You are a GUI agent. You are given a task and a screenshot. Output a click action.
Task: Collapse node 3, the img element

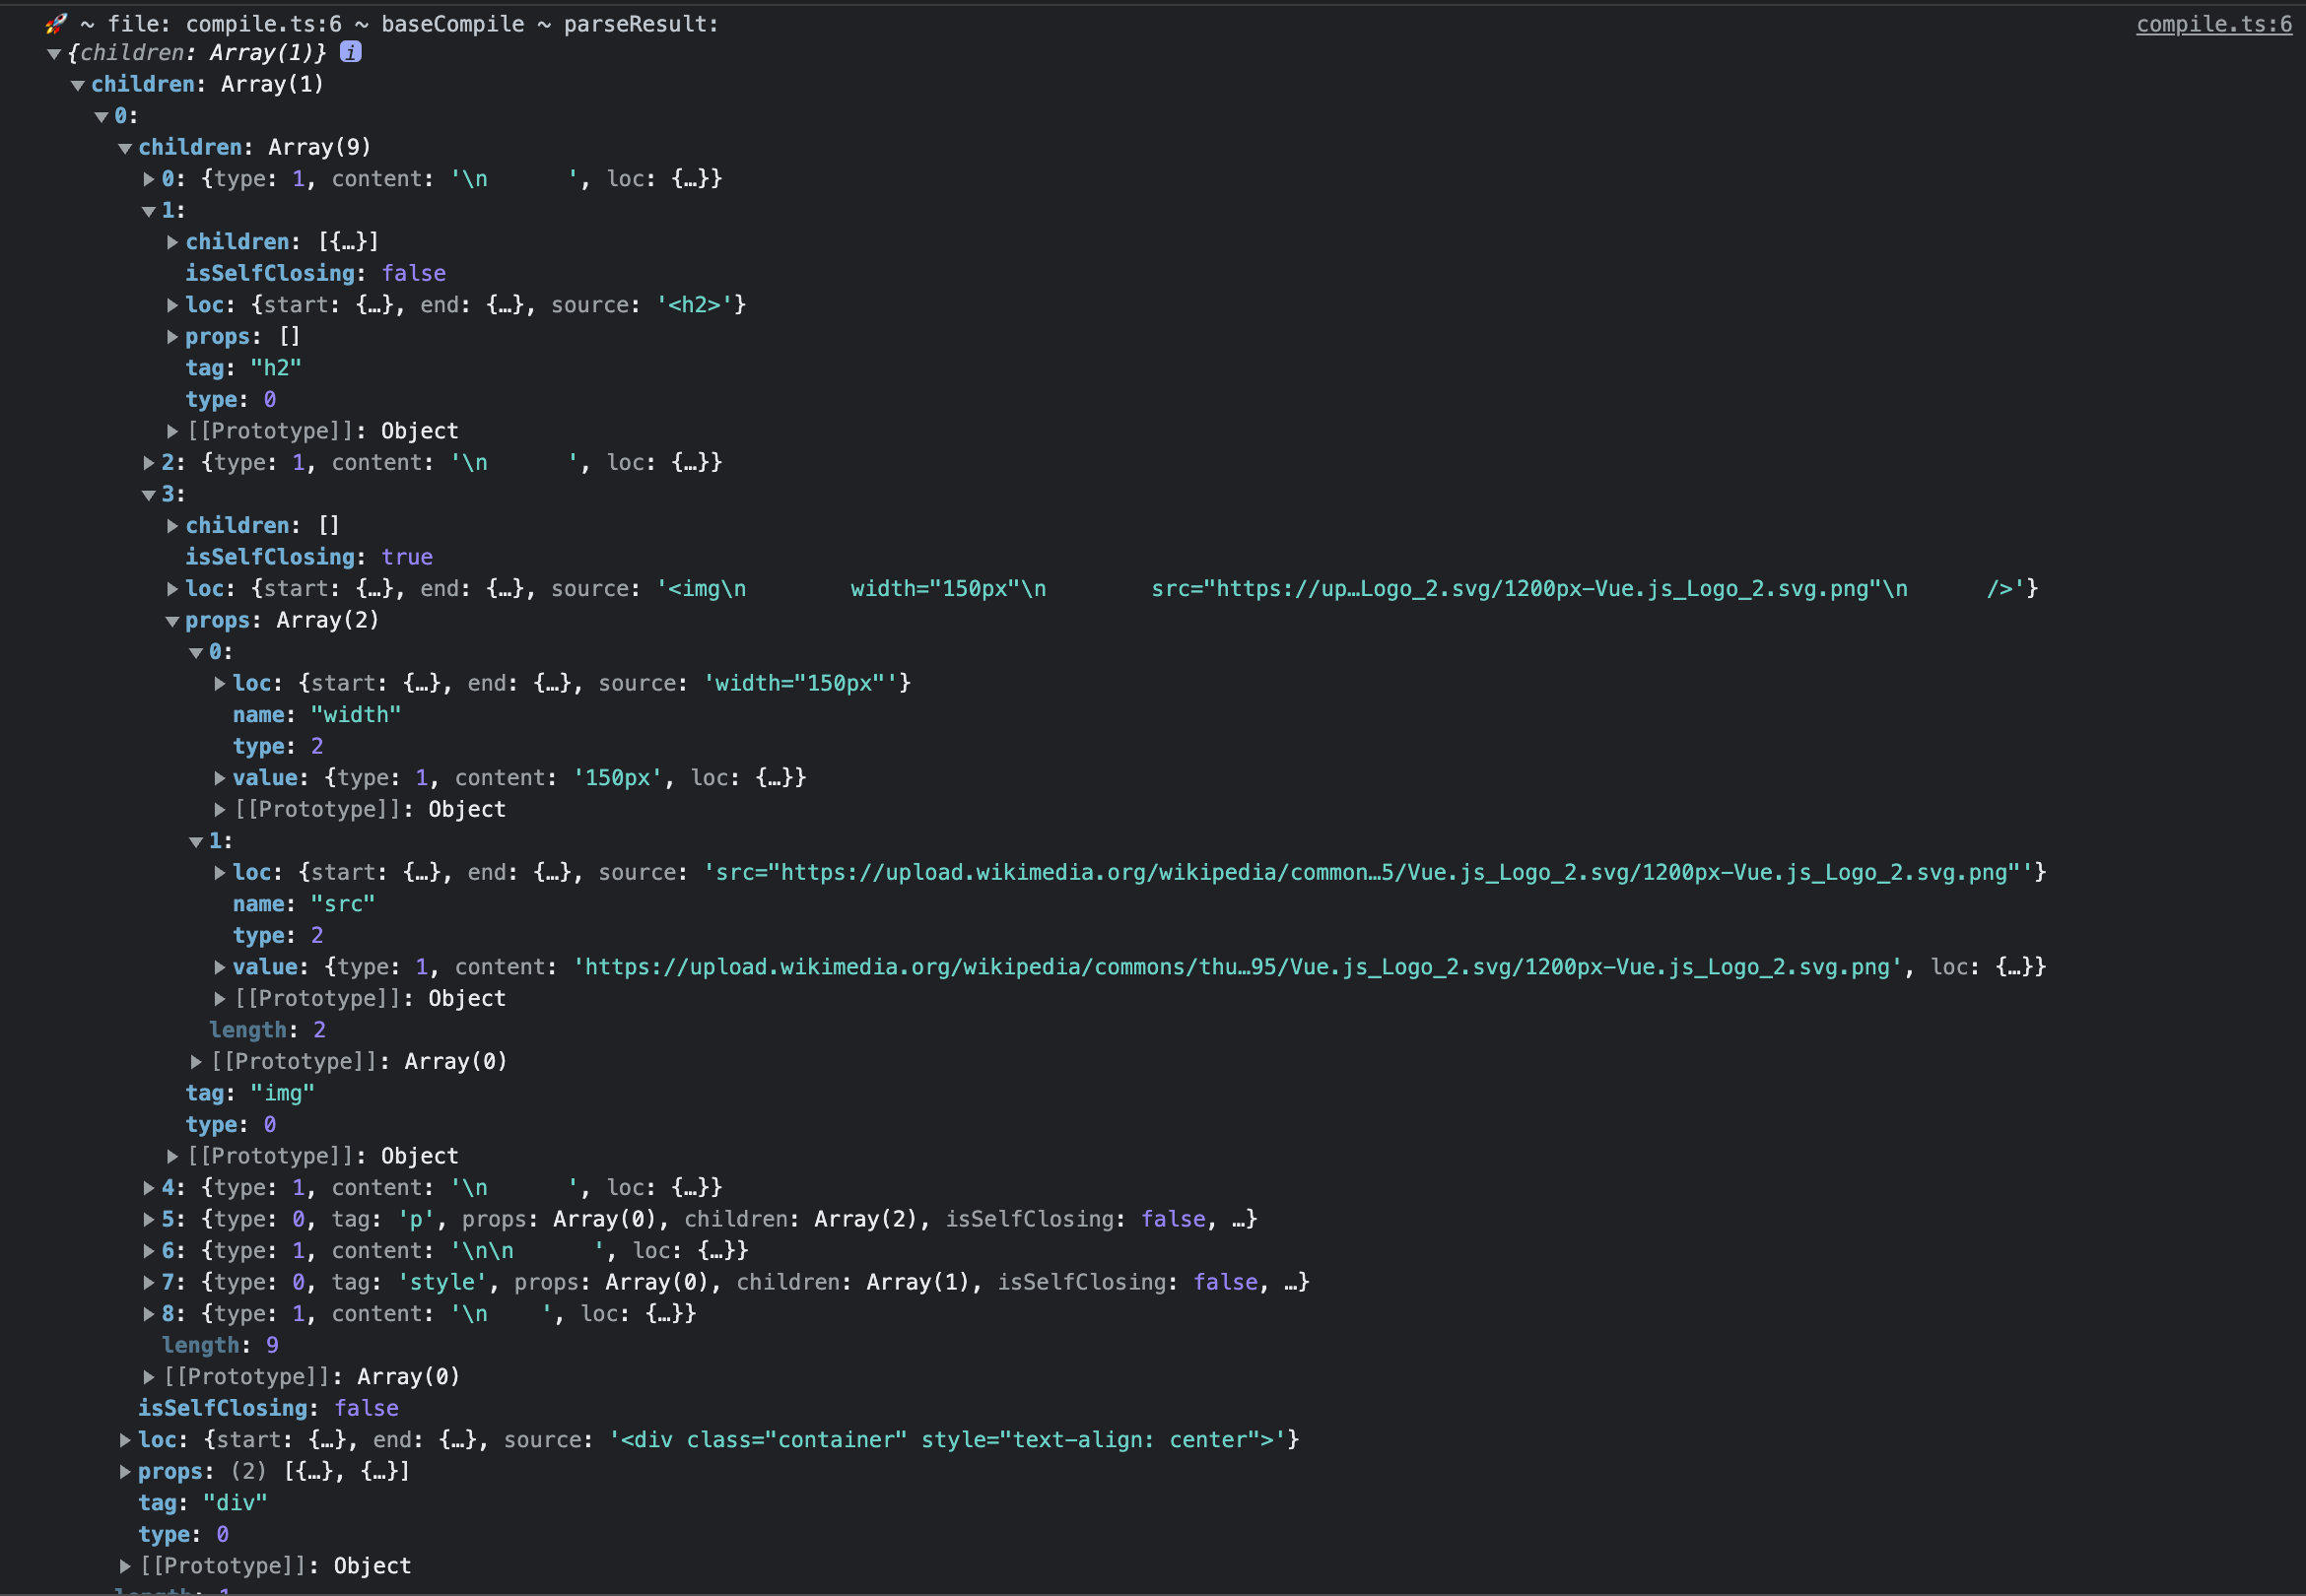[148, 494]
